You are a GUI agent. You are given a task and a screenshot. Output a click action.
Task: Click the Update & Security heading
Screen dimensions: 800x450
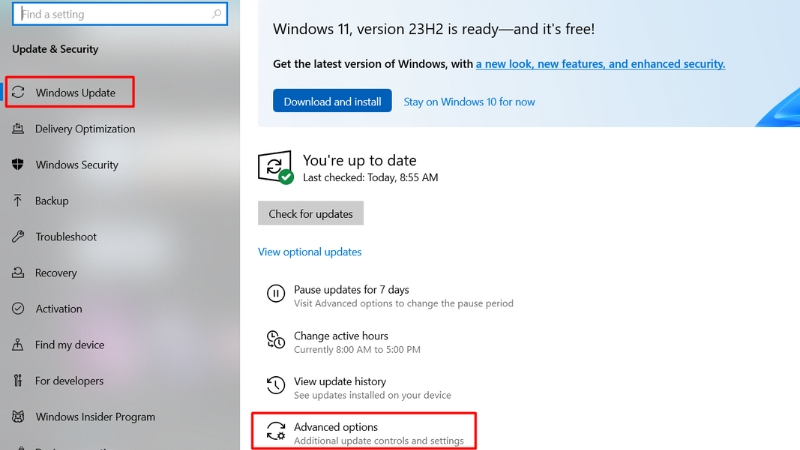55,49
